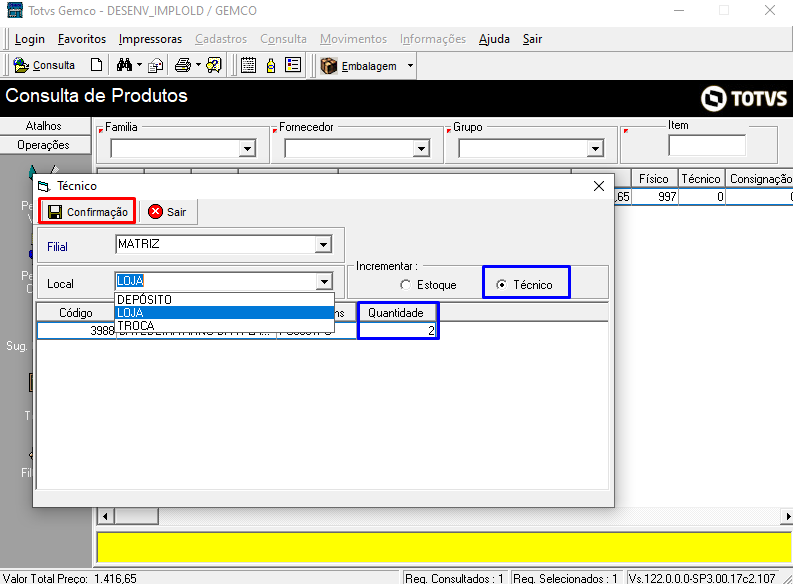Click the Consulta toolbar button

(x=44, y=65)
